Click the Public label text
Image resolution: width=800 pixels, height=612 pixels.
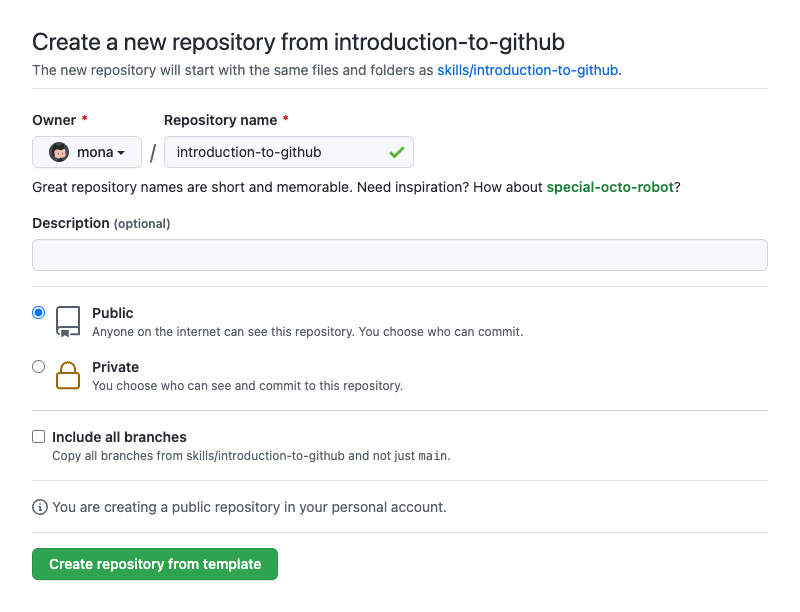coord(113,313)
